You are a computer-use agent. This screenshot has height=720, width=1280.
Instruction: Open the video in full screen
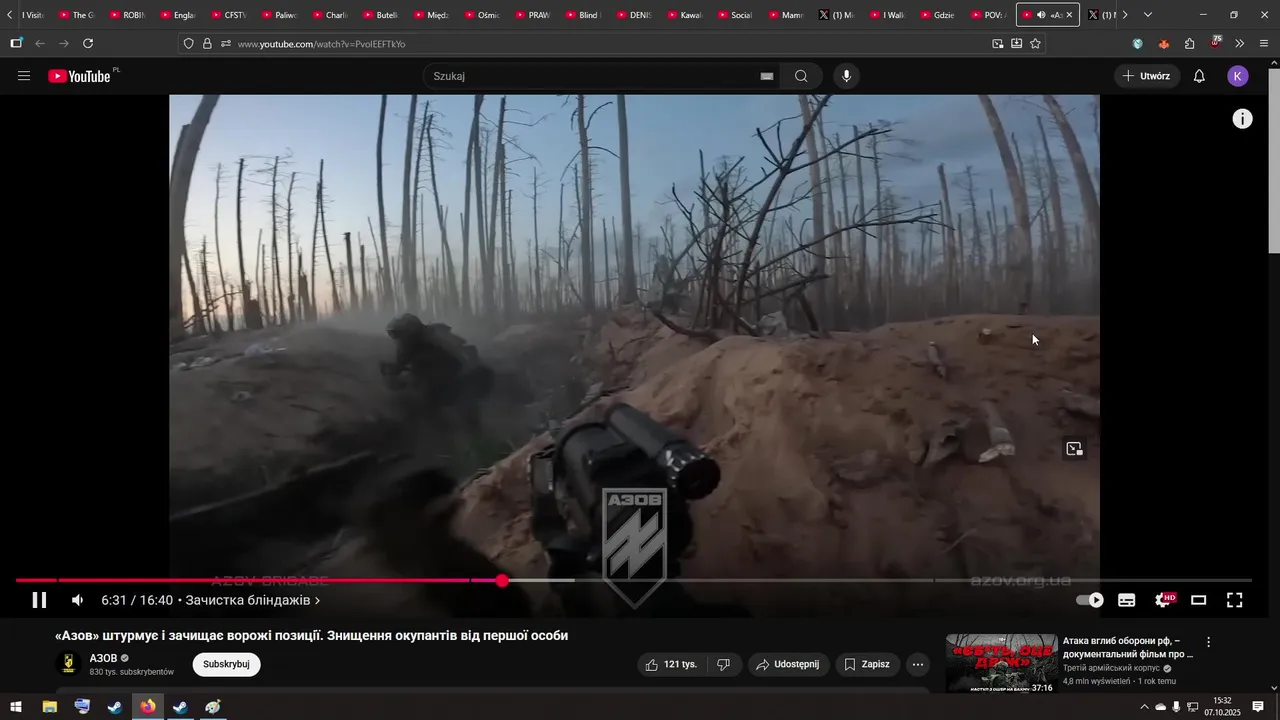coord(1235,600)
